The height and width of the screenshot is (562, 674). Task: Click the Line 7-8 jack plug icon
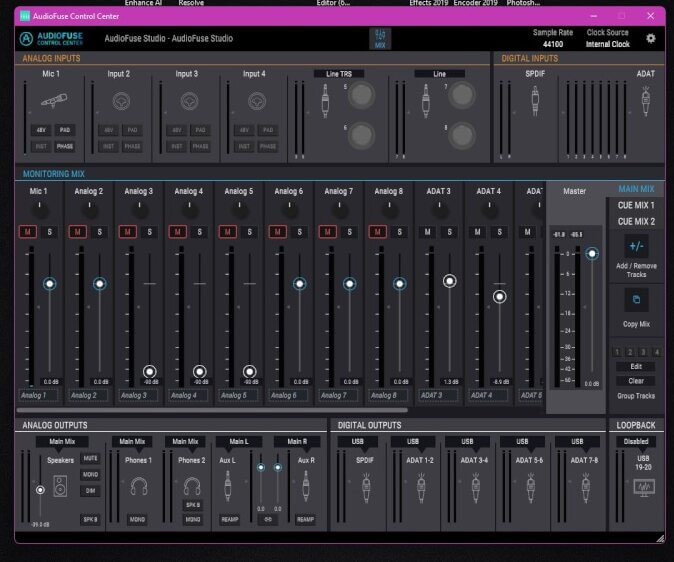[426, 101]
